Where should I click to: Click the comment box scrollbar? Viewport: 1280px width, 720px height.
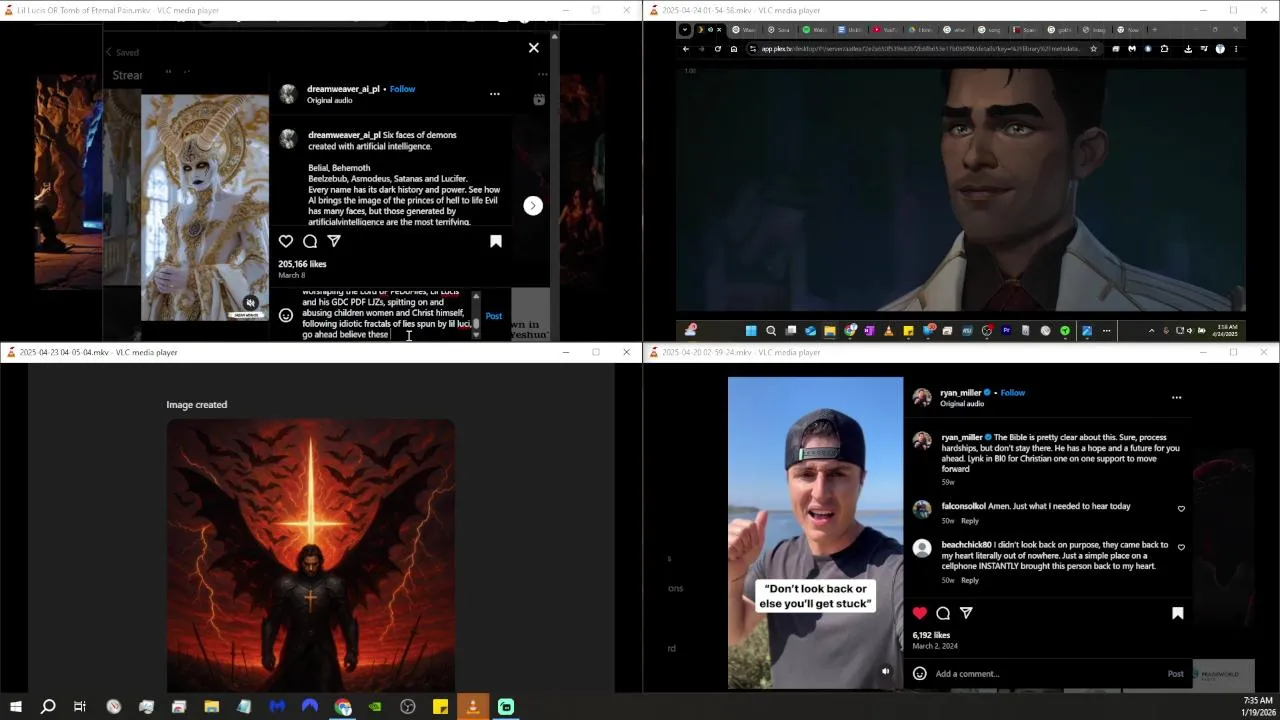click(x=476, y=315)
